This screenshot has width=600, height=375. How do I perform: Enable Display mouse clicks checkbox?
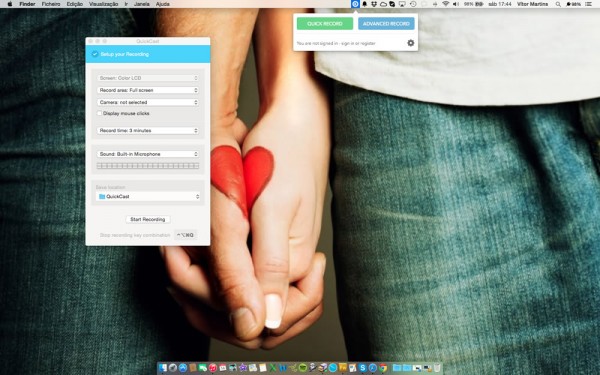point(99,113)
